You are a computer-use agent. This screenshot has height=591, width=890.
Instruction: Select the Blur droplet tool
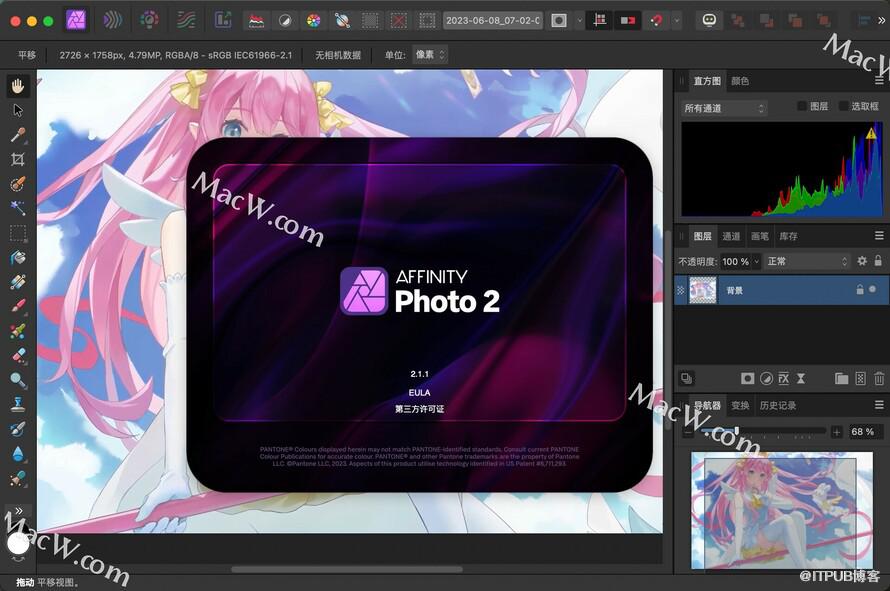(18, 454)
